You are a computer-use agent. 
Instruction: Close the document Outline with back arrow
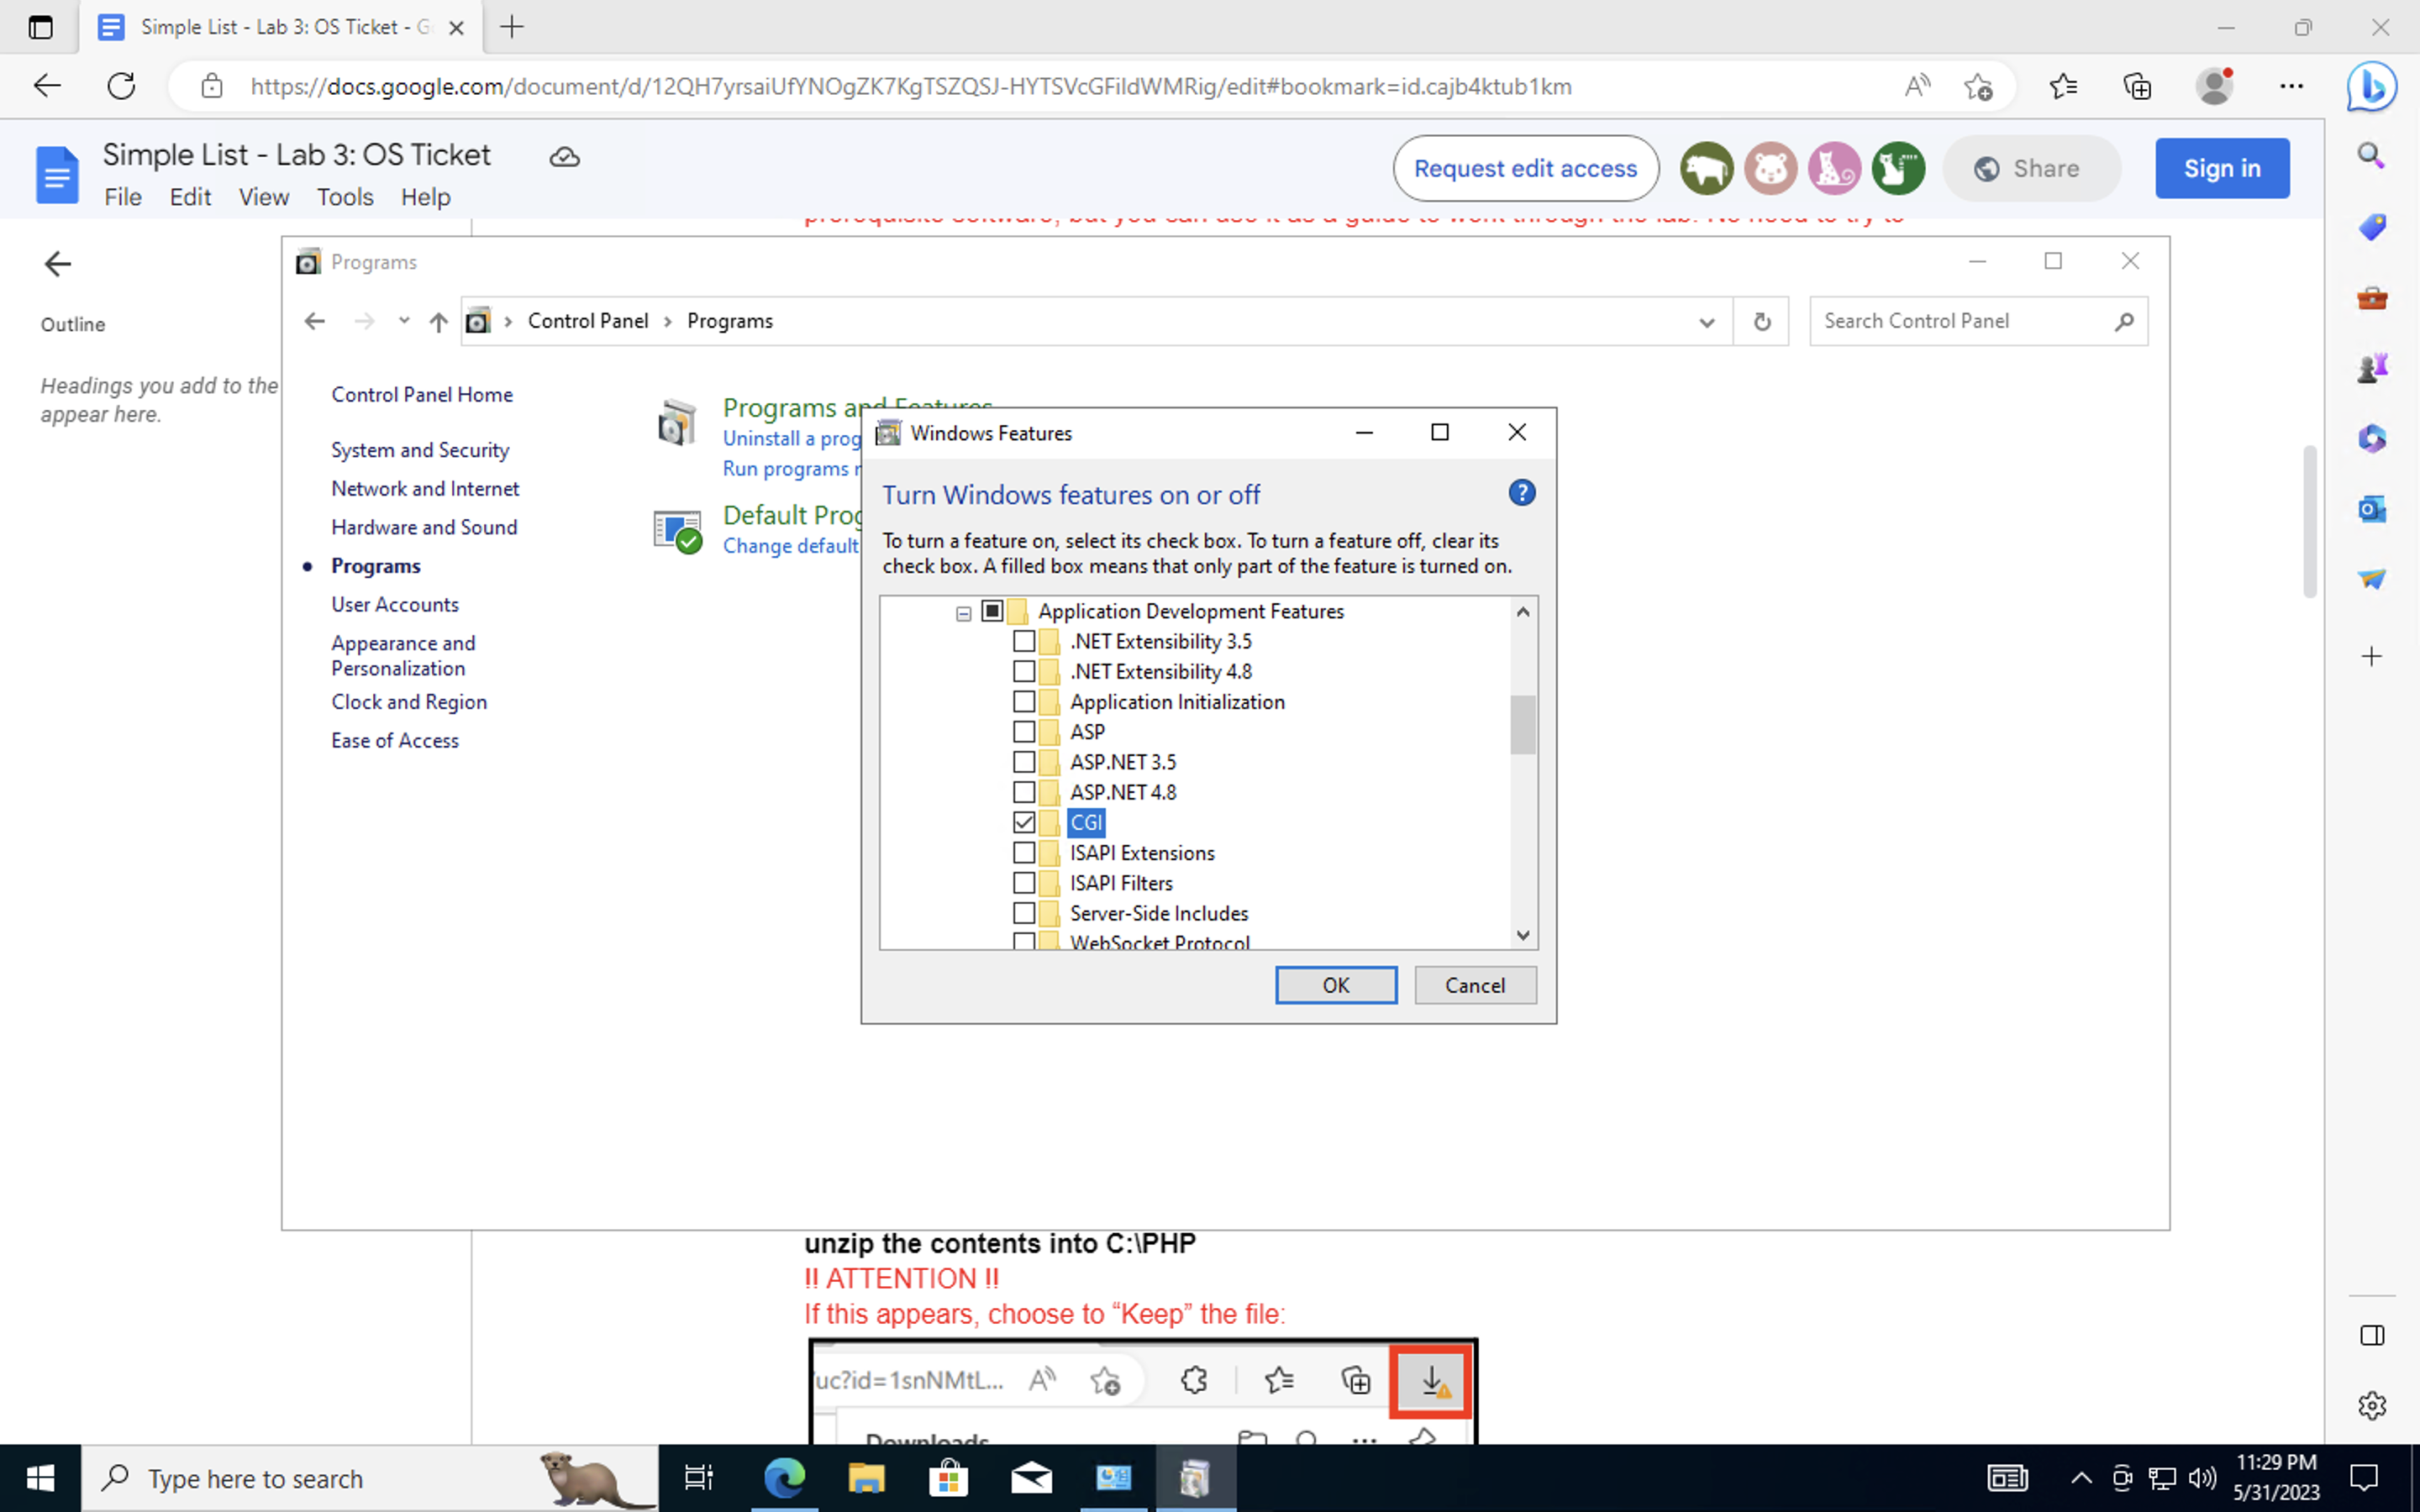58,264
